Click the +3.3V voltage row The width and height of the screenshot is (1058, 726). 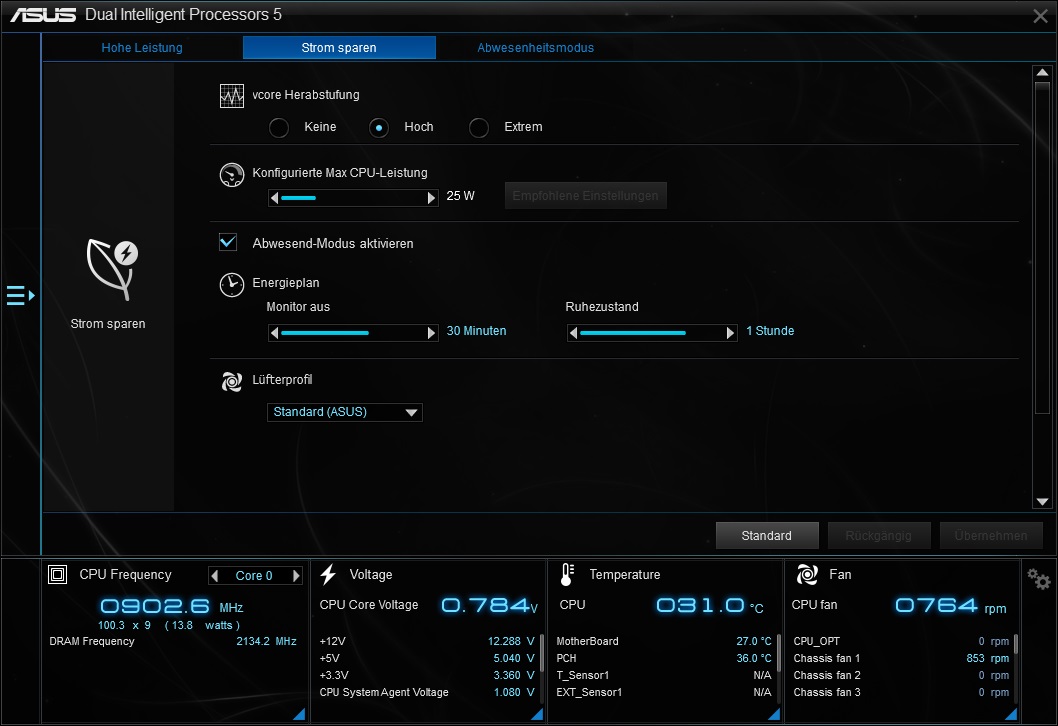[x=426, y=675]
